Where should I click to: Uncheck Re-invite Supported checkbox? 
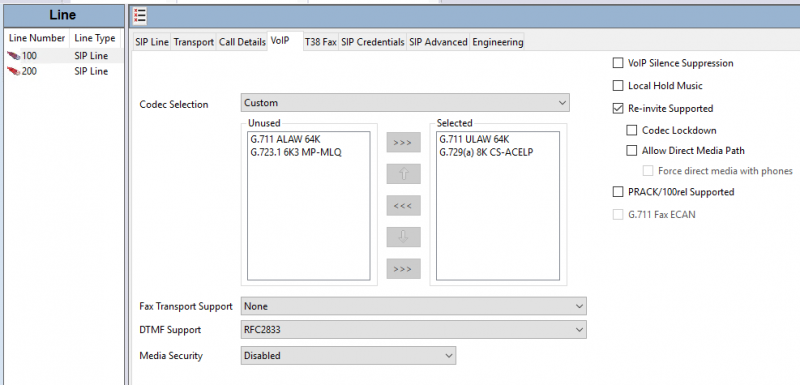tap(618, 108)
